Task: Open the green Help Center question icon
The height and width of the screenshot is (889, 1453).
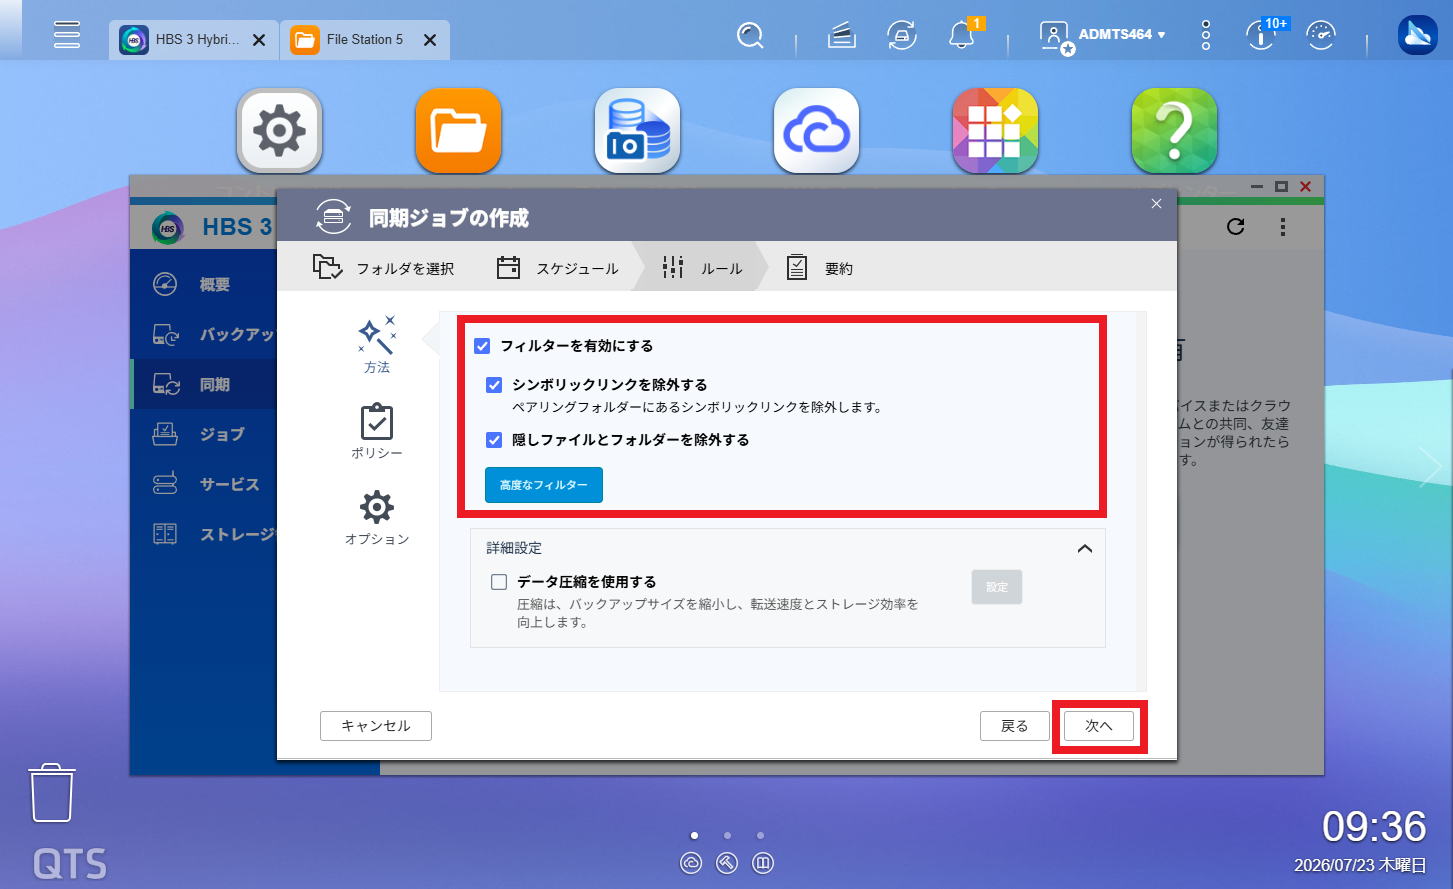Action: (1174, 130)
